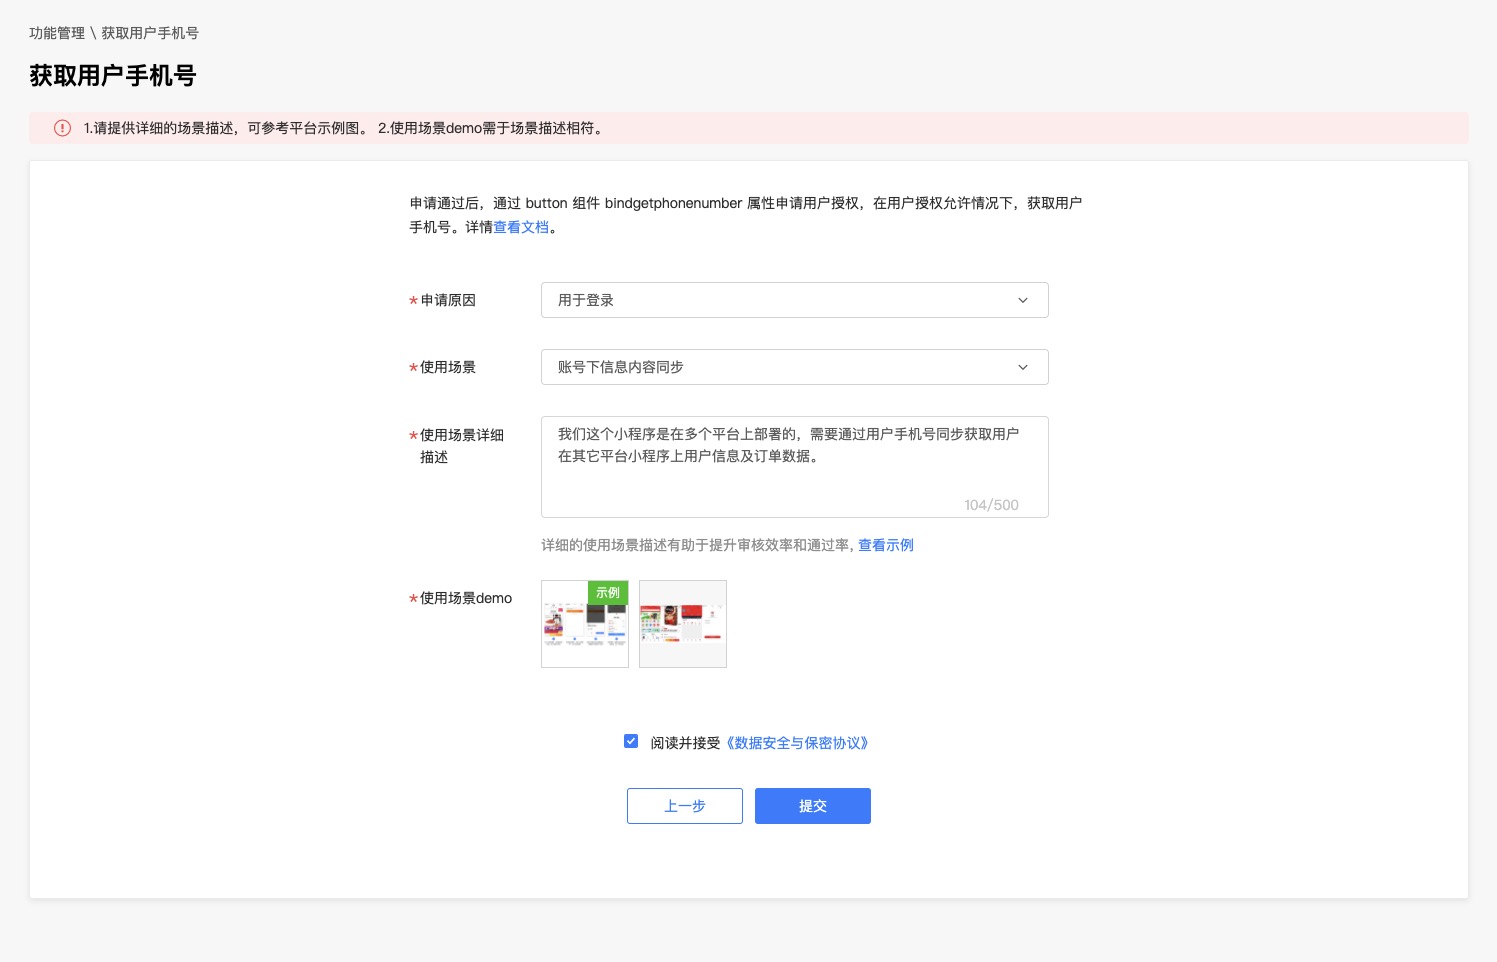Select the 账号下信息内容同步 option field
This screenshot has width=1497, height=962.
[x=794, y=367]
